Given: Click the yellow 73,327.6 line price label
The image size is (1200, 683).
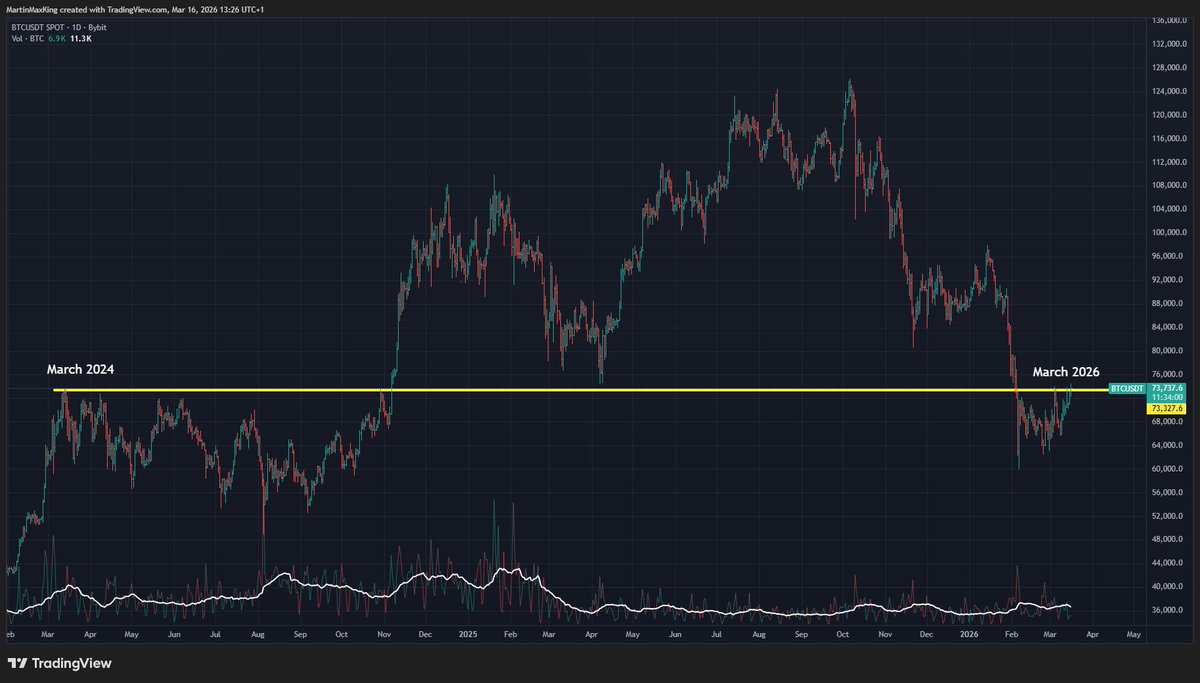Looking at the screenshot, I should [x=1166, y=408].
